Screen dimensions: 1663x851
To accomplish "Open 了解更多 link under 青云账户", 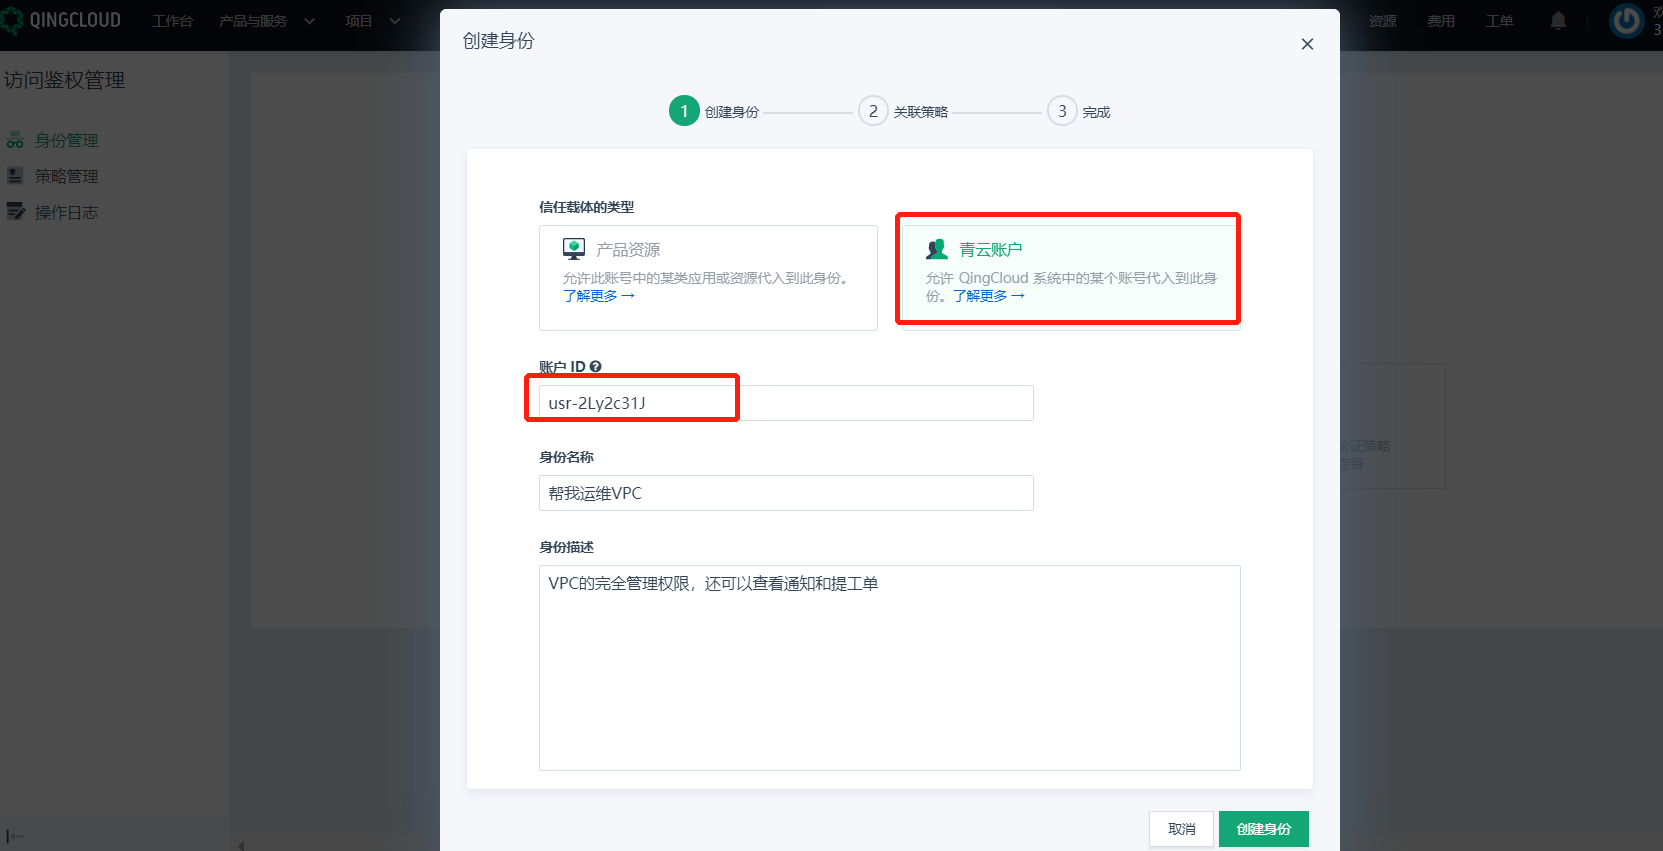I will tap(988, 296).
